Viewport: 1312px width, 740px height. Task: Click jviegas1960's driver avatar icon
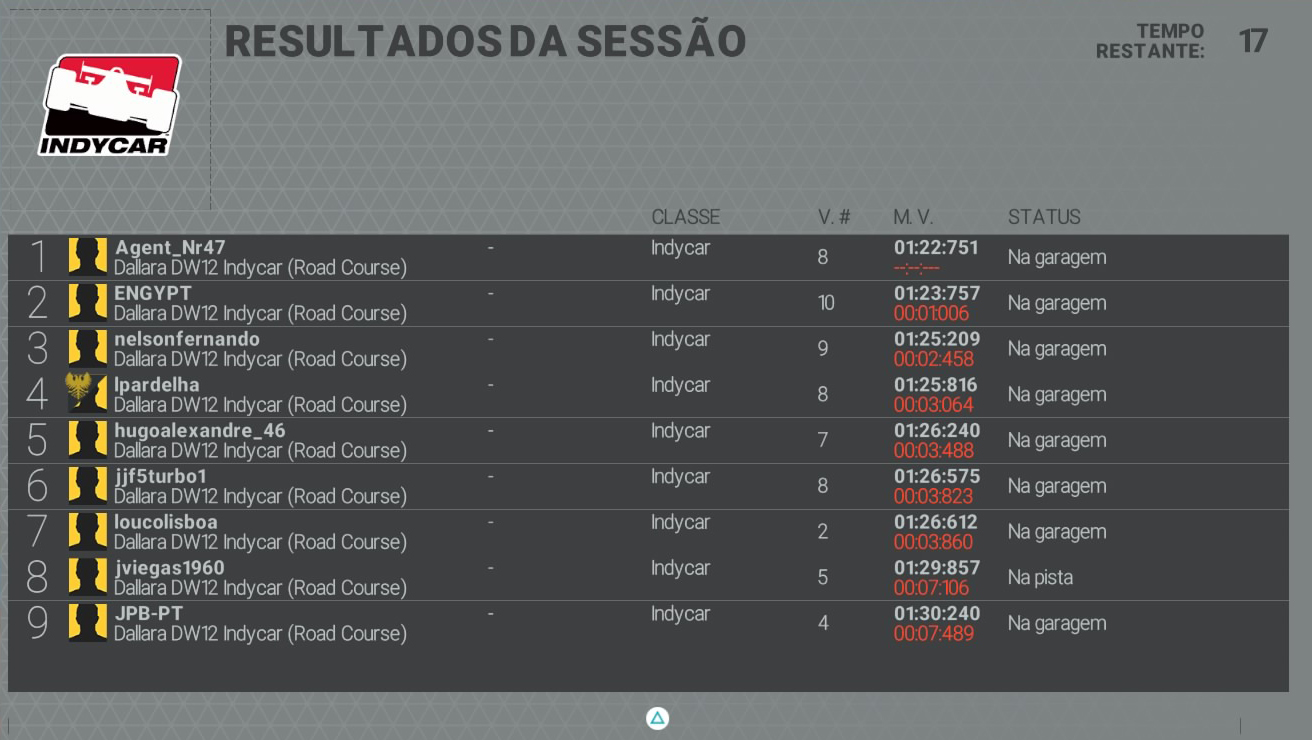87,577
